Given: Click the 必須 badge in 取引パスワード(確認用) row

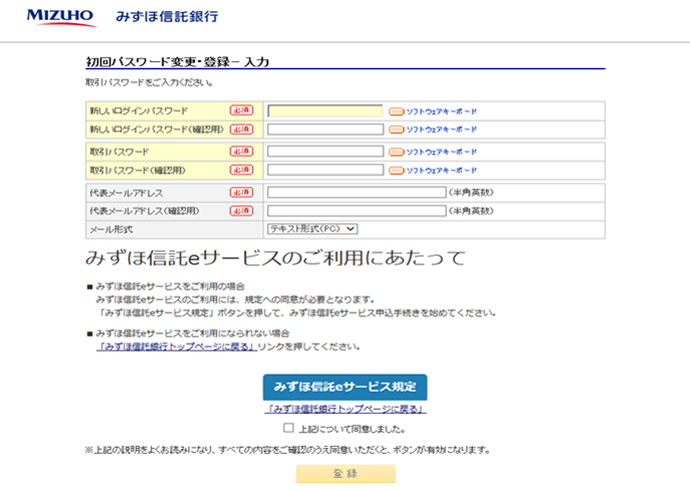Looking at the screenshot, I should [x=242, y=170].
